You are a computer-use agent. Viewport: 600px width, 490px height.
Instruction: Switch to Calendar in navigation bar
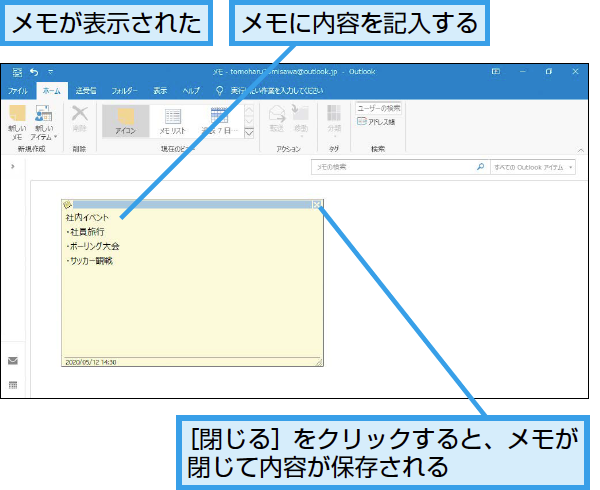click(x=13, y=385)
